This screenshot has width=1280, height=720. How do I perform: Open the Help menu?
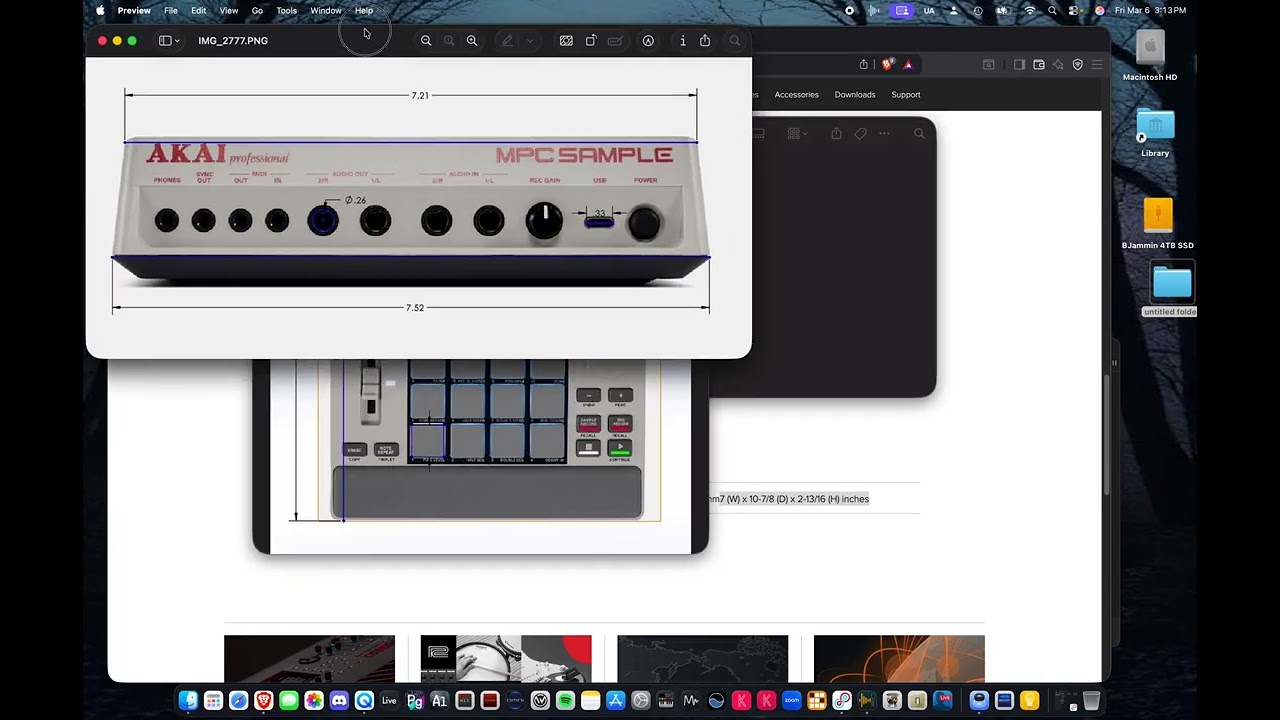(364, 11)
